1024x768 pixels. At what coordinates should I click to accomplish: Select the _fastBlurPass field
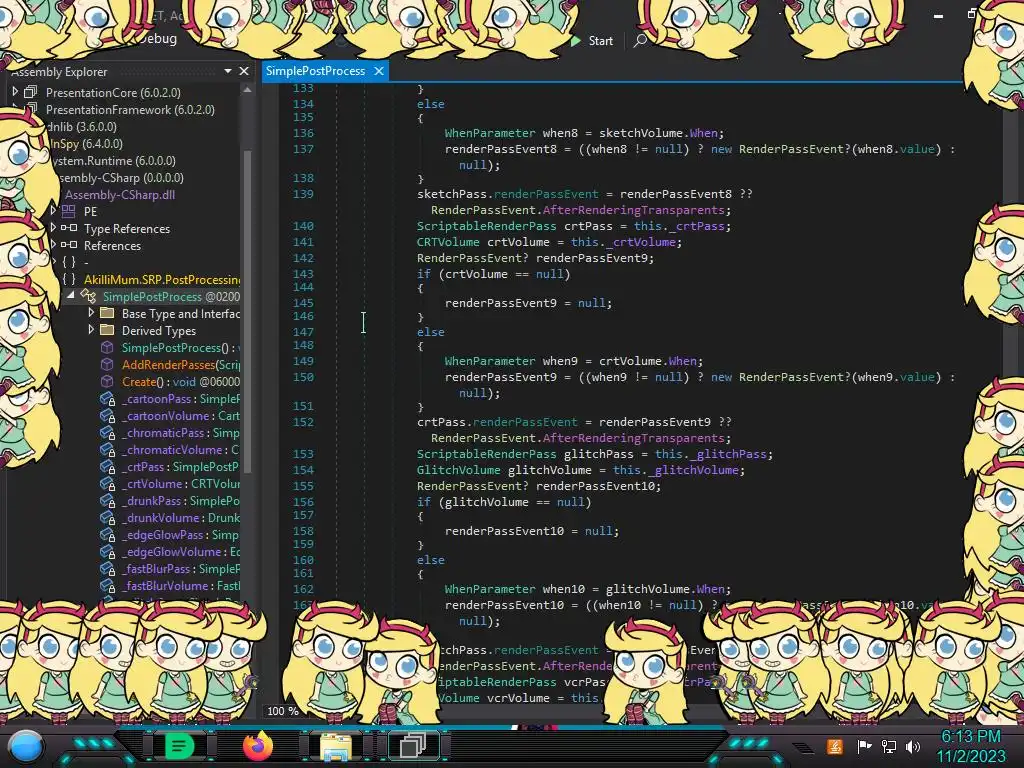pos(181,569)
